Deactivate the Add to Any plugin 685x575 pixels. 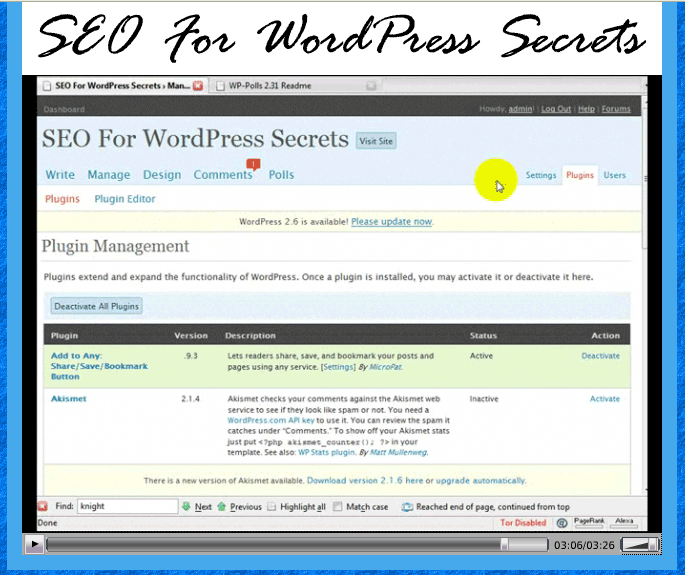coord(601,356)
